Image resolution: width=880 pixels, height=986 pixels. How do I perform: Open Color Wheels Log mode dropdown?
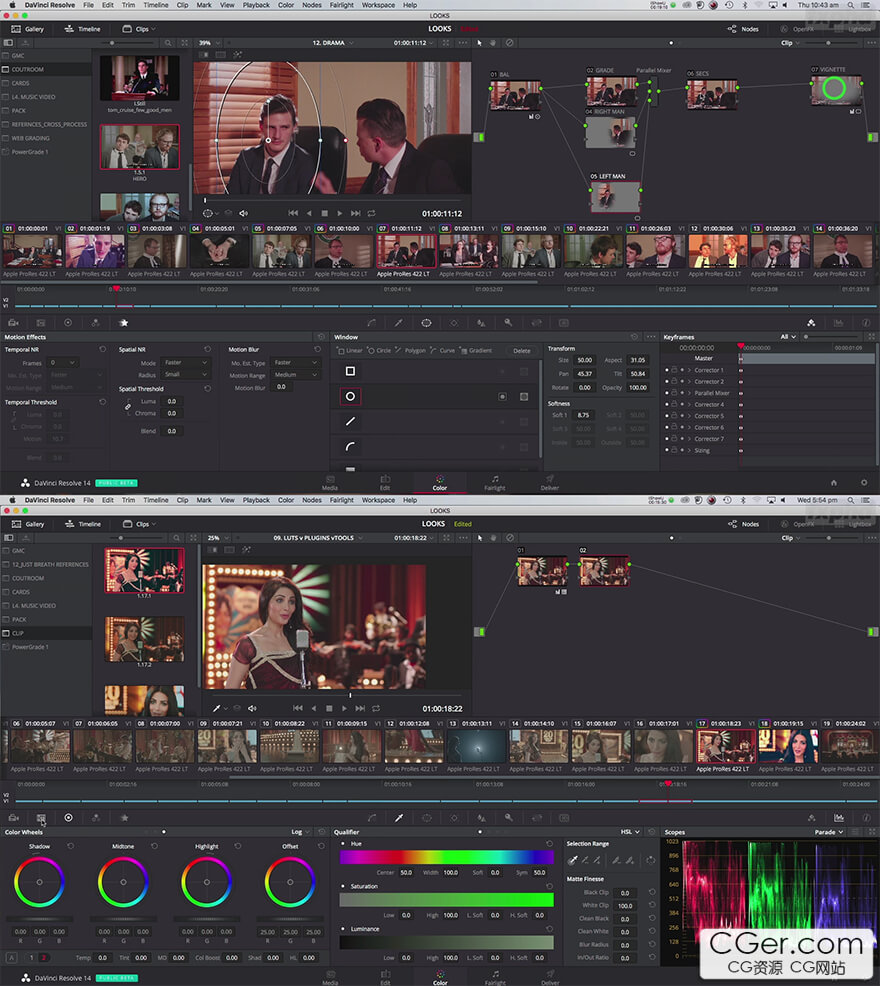click(x=299, y=832)
